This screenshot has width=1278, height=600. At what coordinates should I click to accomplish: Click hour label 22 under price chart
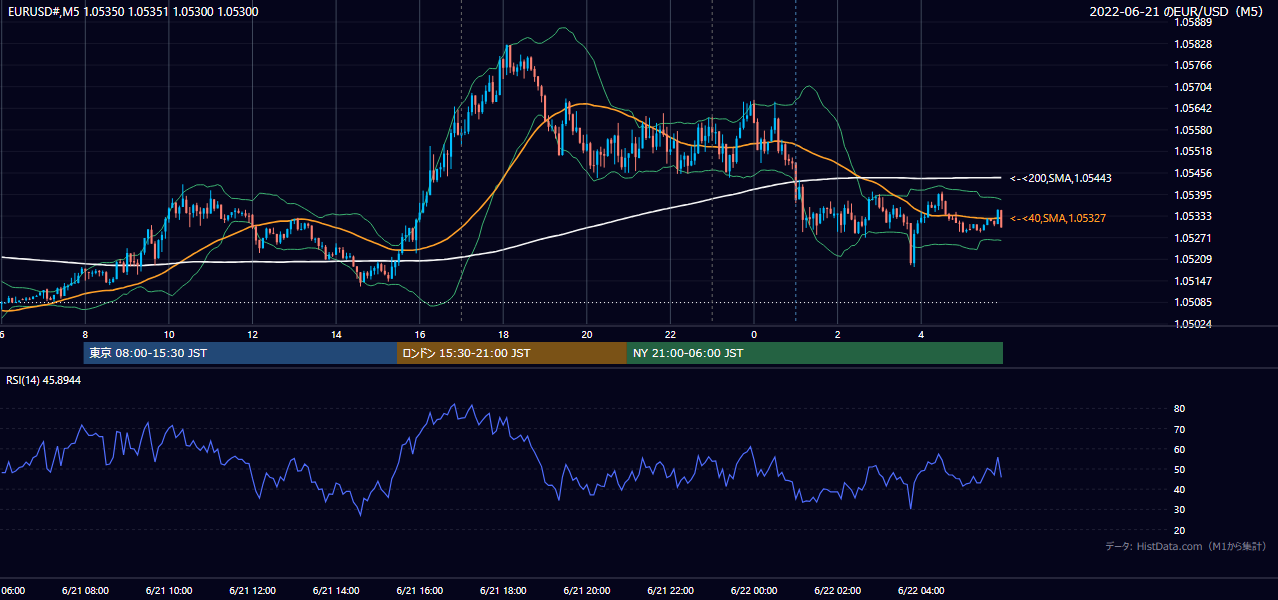[x=671, y=334]
